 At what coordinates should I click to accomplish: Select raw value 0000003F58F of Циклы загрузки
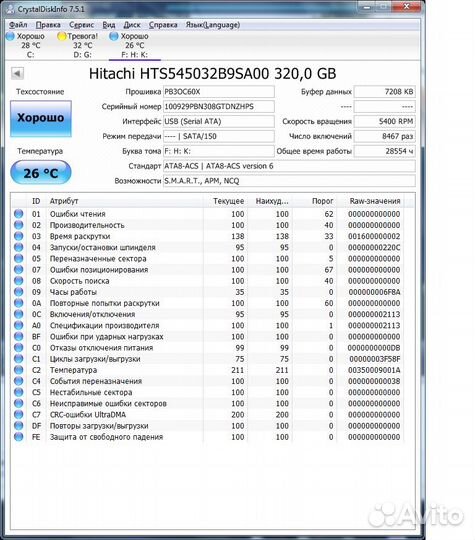coord(375,359)
